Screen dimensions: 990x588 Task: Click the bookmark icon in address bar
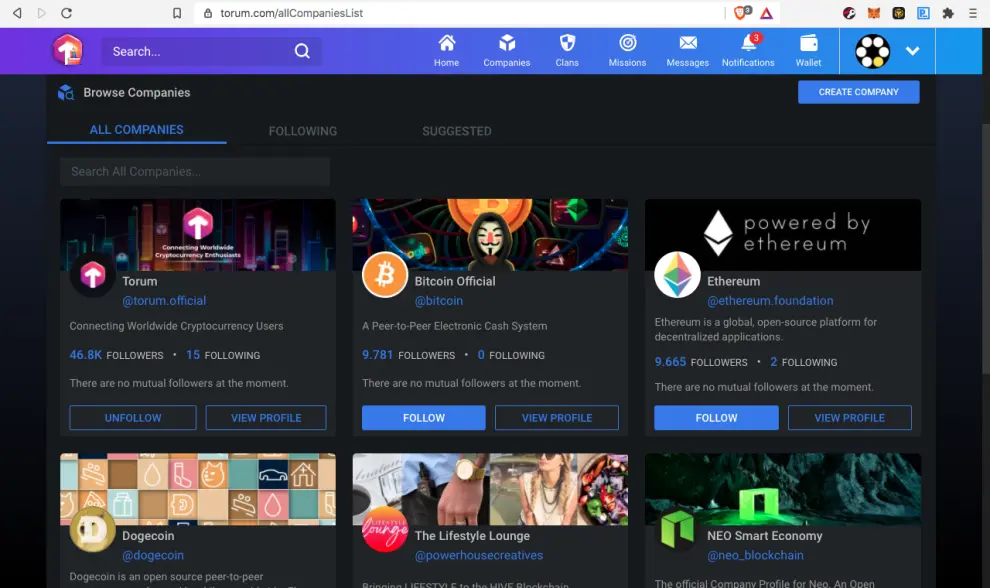point(177,13)
